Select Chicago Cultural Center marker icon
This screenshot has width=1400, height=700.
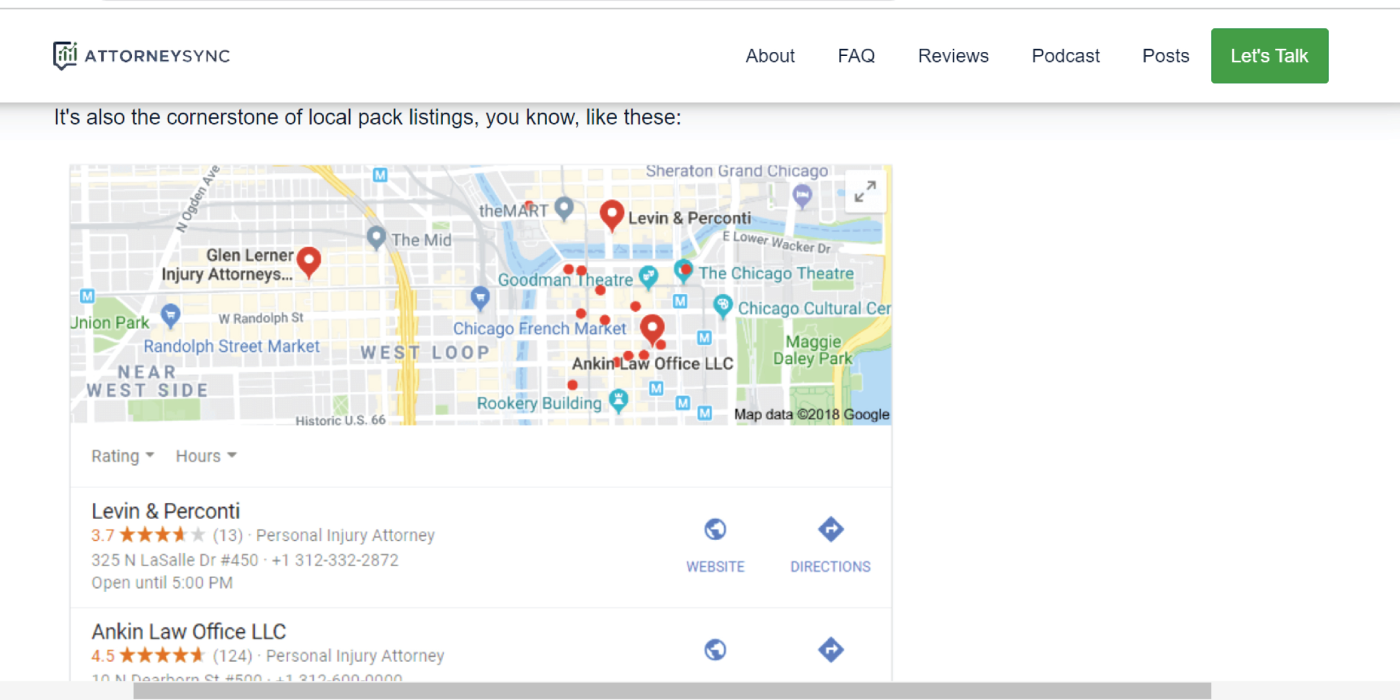coord(723,305)
